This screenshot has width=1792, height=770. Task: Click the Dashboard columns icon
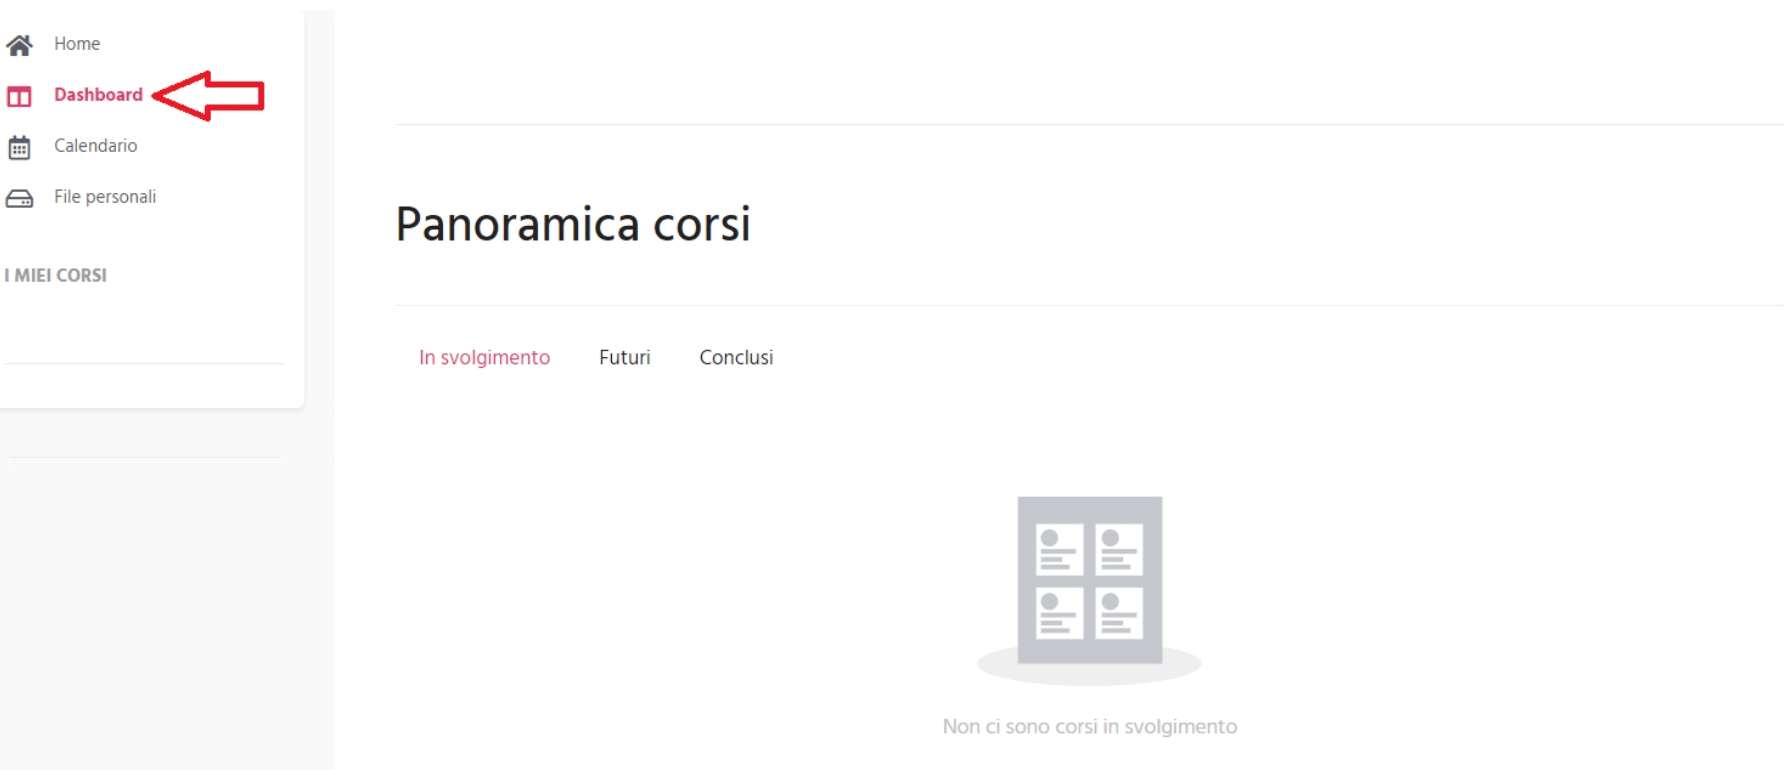click(x=19, y=97)
